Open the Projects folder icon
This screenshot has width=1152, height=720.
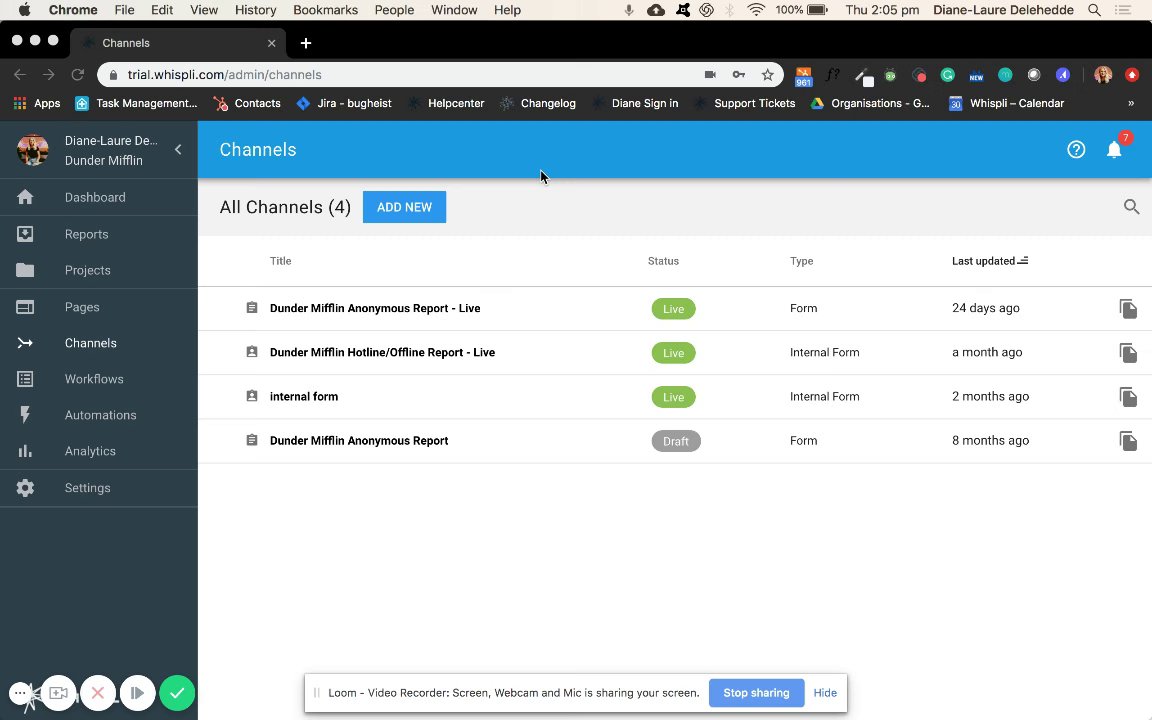(x=25, y=270)
